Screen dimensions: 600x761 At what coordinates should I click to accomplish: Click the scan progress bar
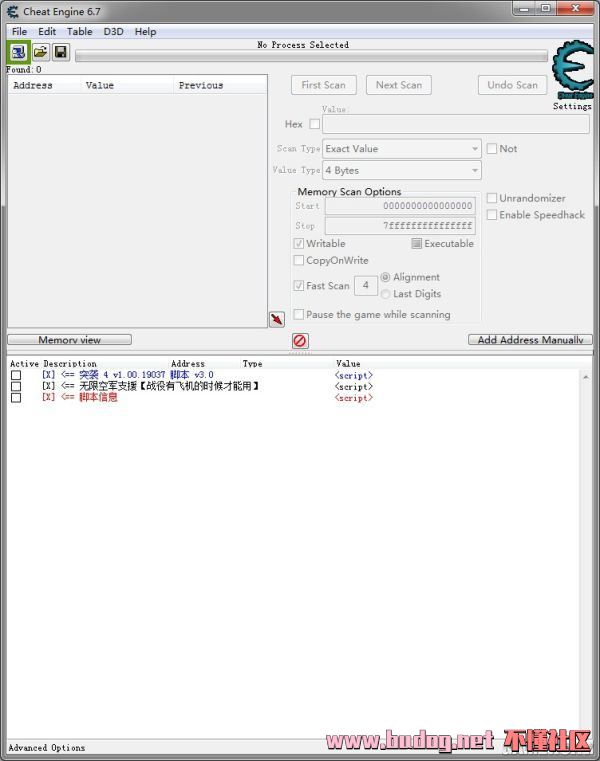coord(311,56)
